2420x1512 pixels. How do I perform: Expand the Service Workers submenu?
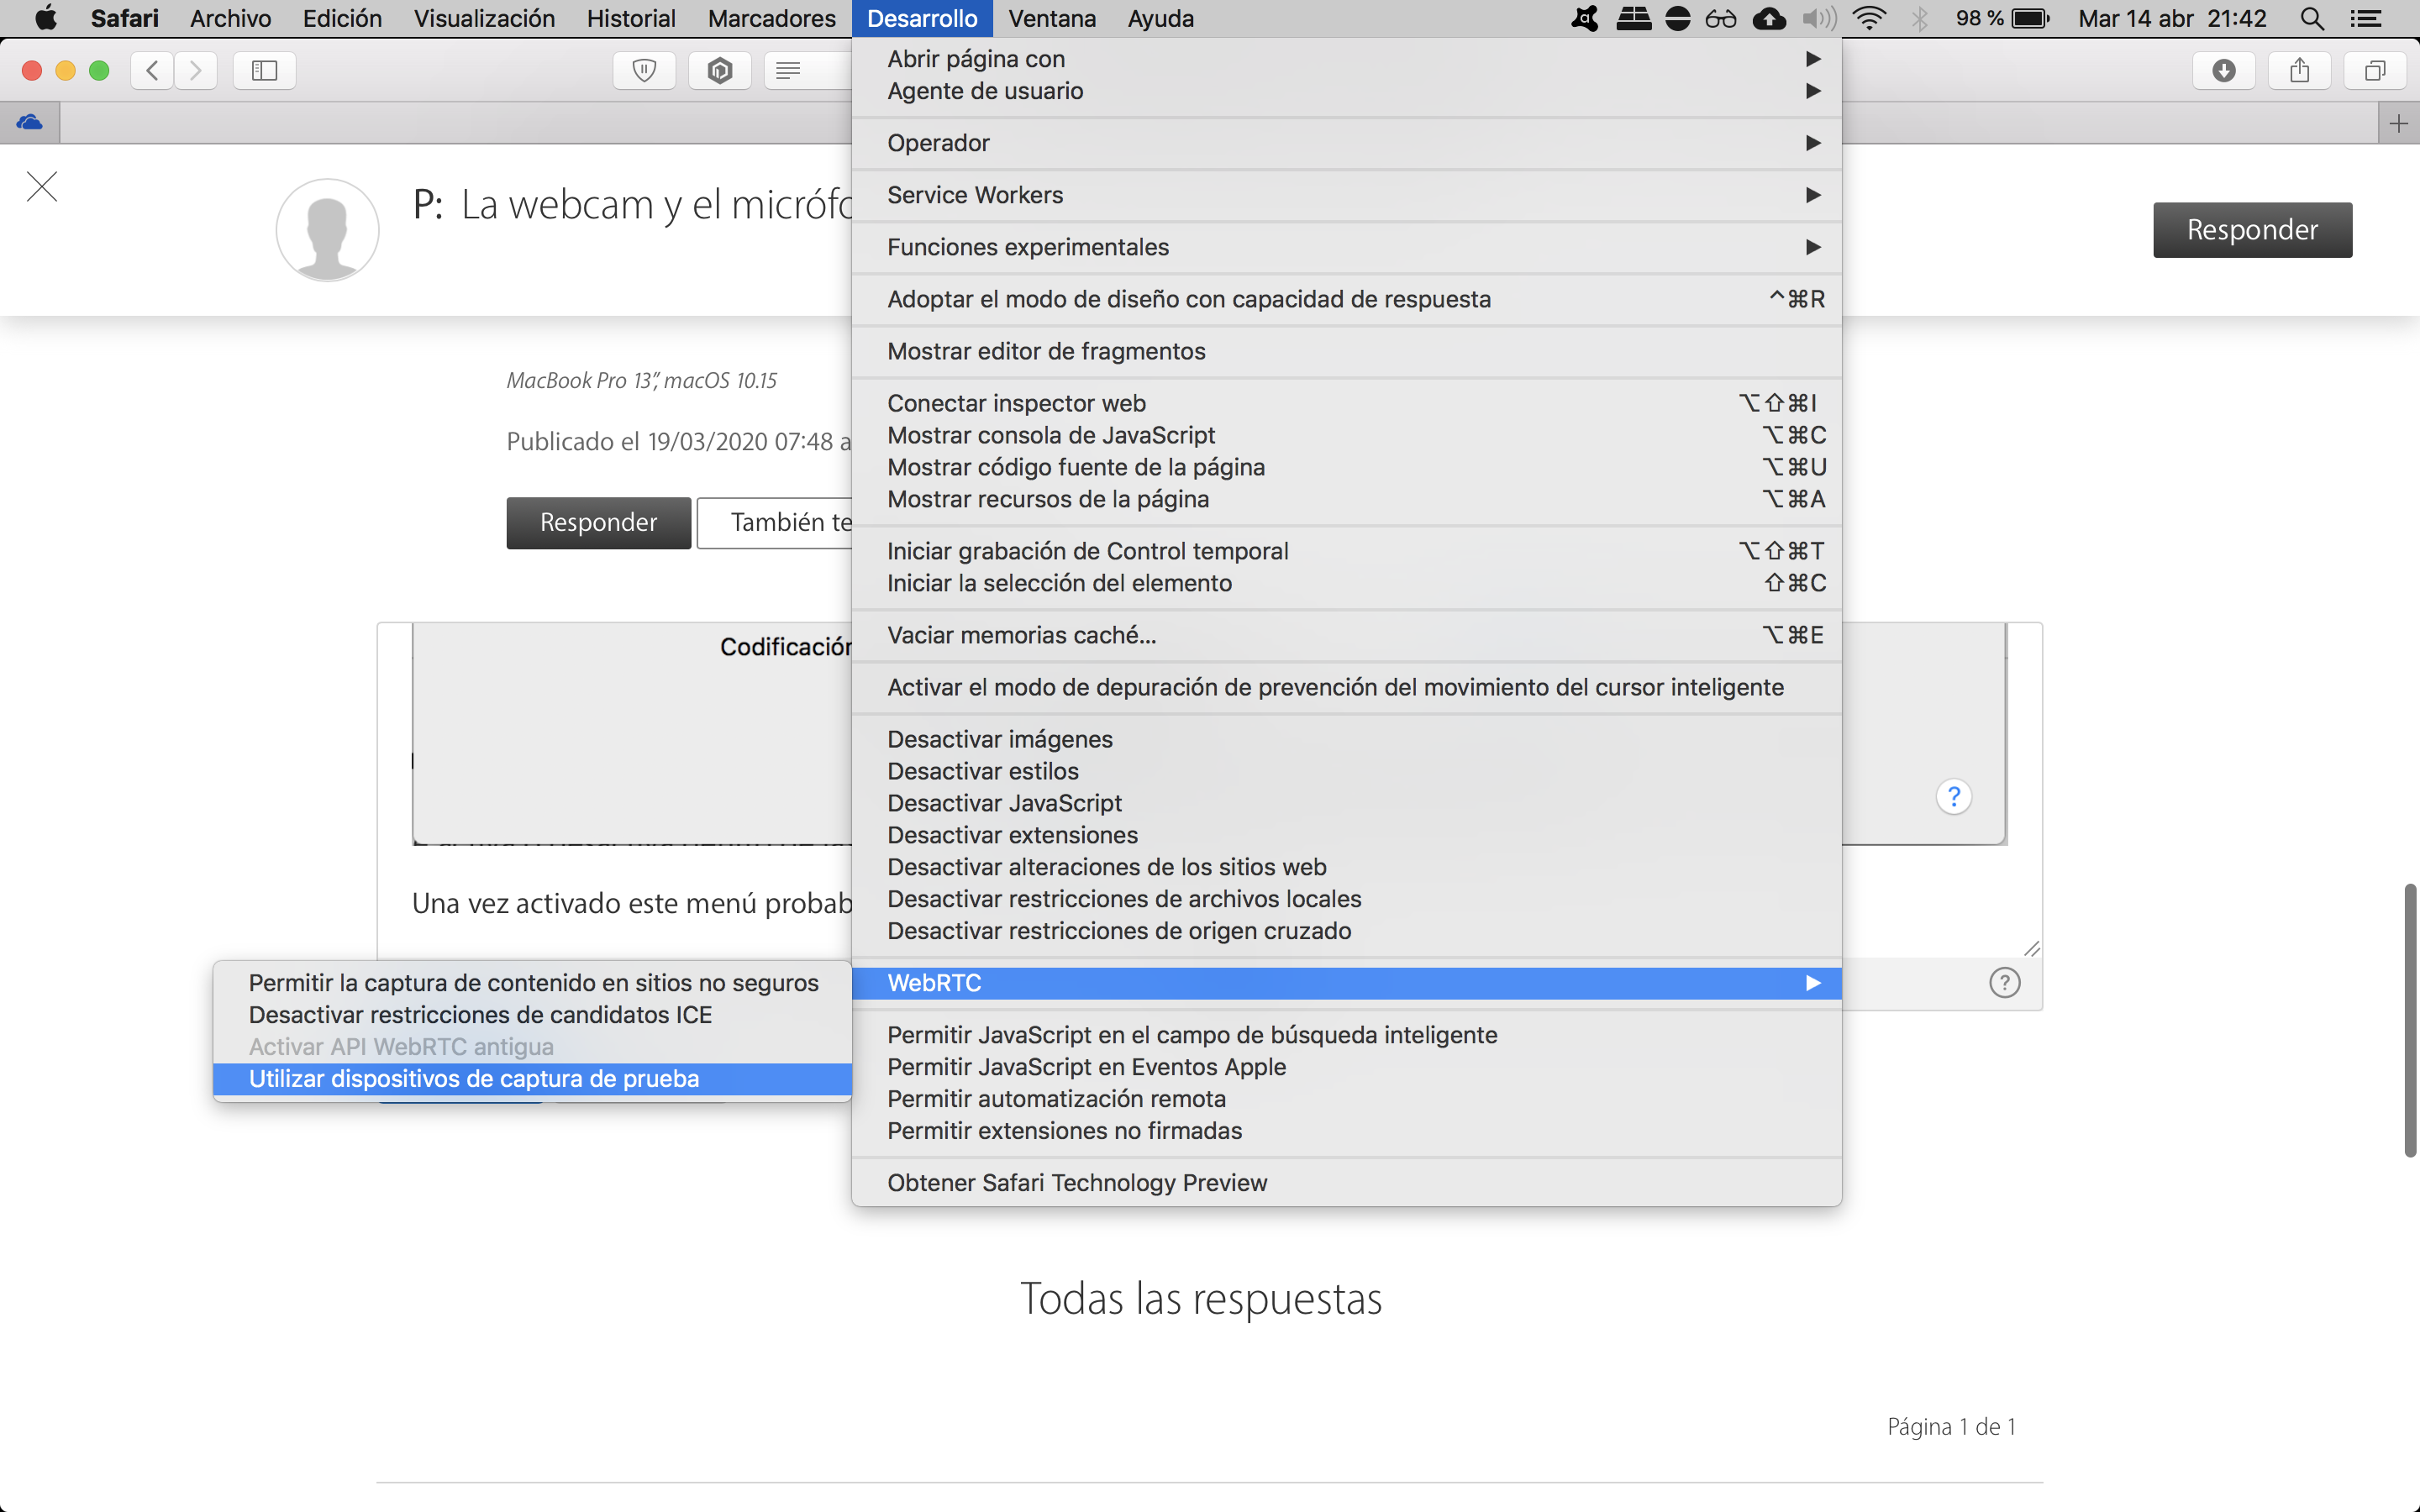975,195
